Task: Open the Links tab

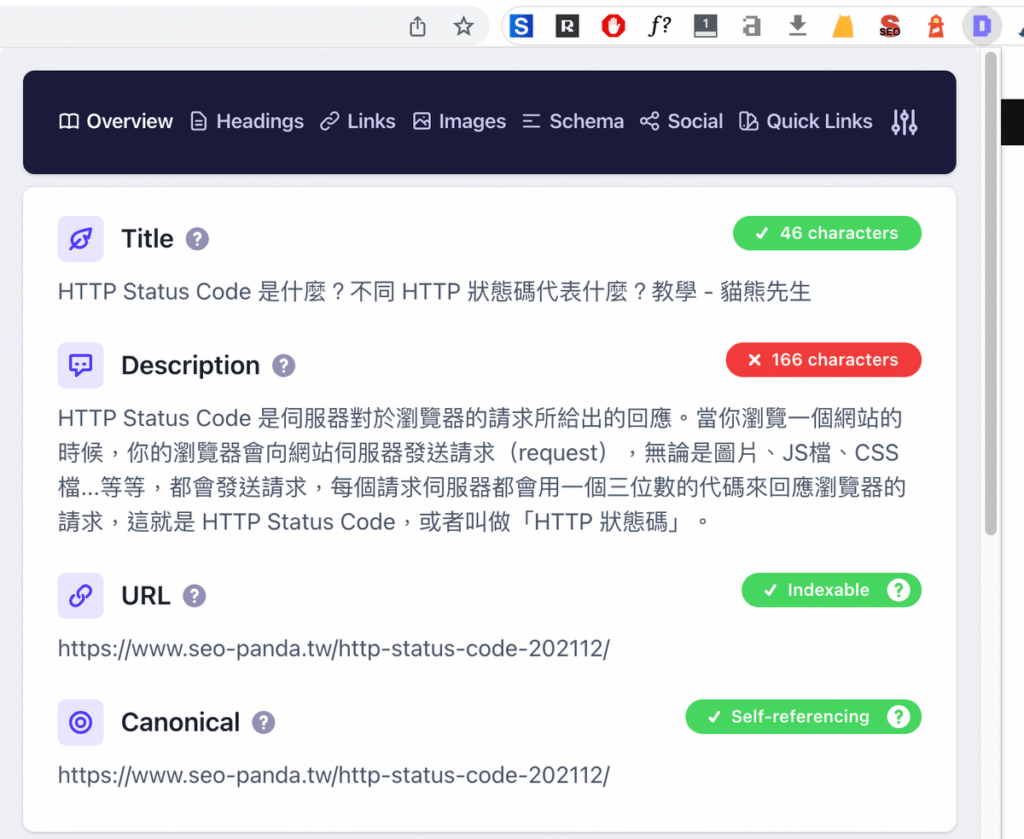Action: pos(358,121)
